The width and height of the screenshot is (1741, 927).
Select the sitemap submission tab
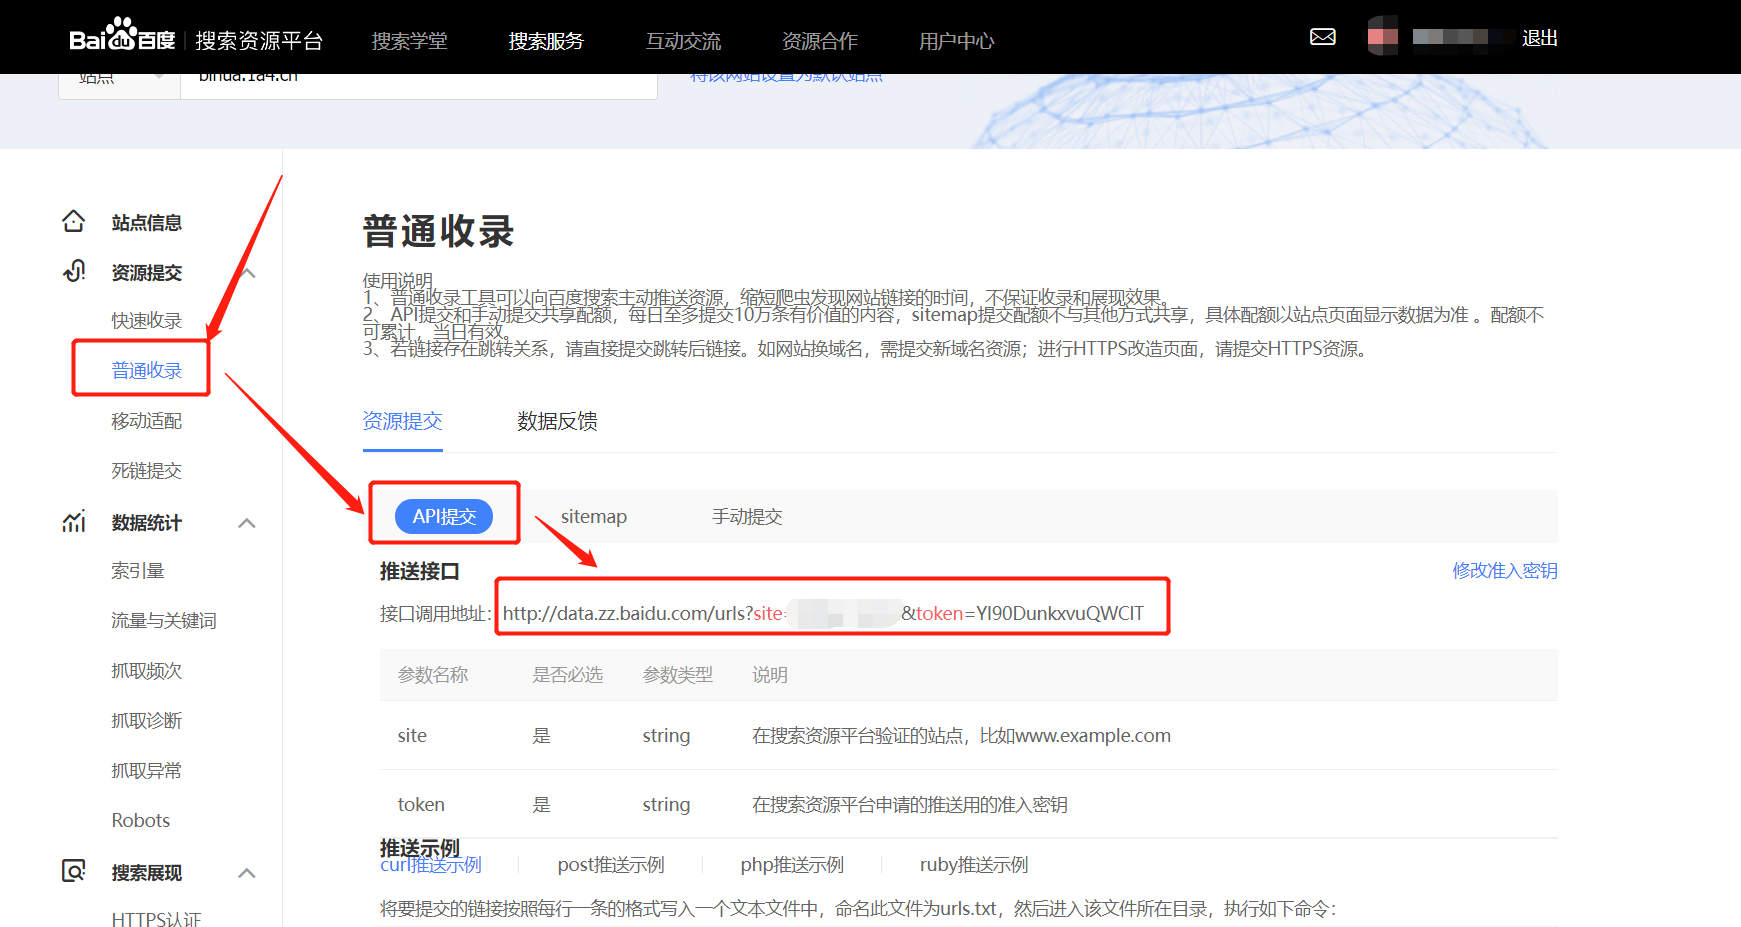593,516
